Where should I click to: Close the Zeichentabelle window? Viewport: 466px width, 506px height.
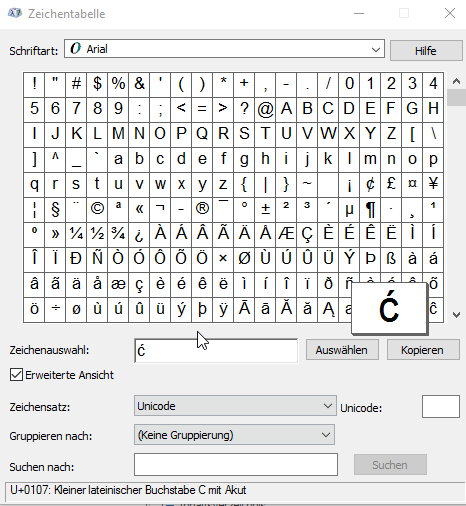click(450, 13)
